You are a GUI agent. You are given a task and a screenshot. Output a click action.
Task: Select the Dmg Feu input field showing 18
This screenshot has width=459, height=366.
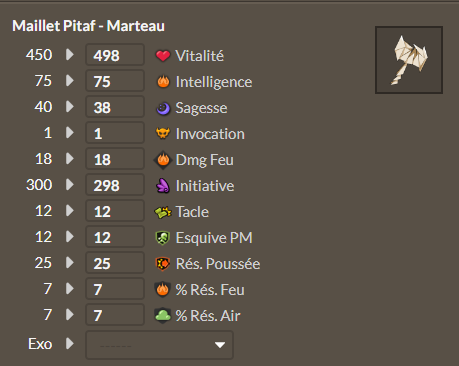pos(115,159)
